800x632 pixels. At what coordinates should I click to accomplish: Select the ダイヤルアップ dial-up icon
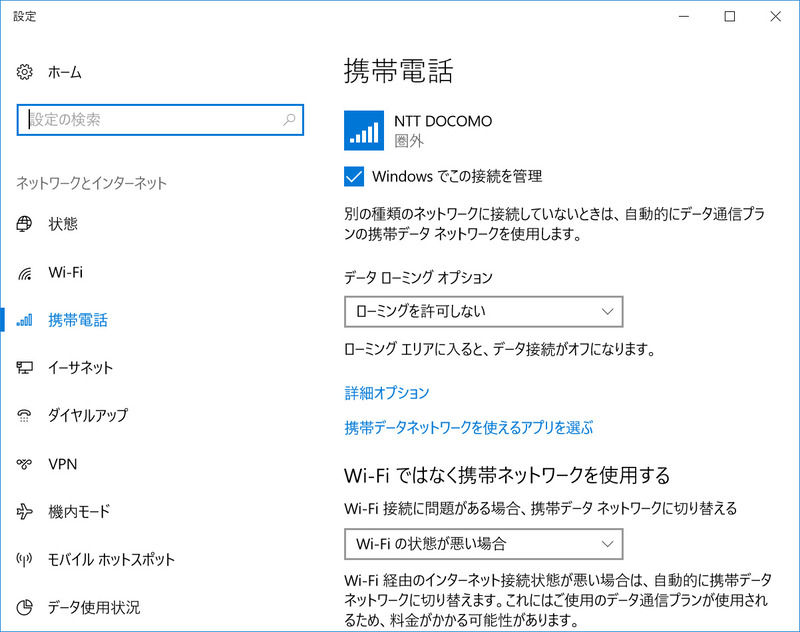24,416
